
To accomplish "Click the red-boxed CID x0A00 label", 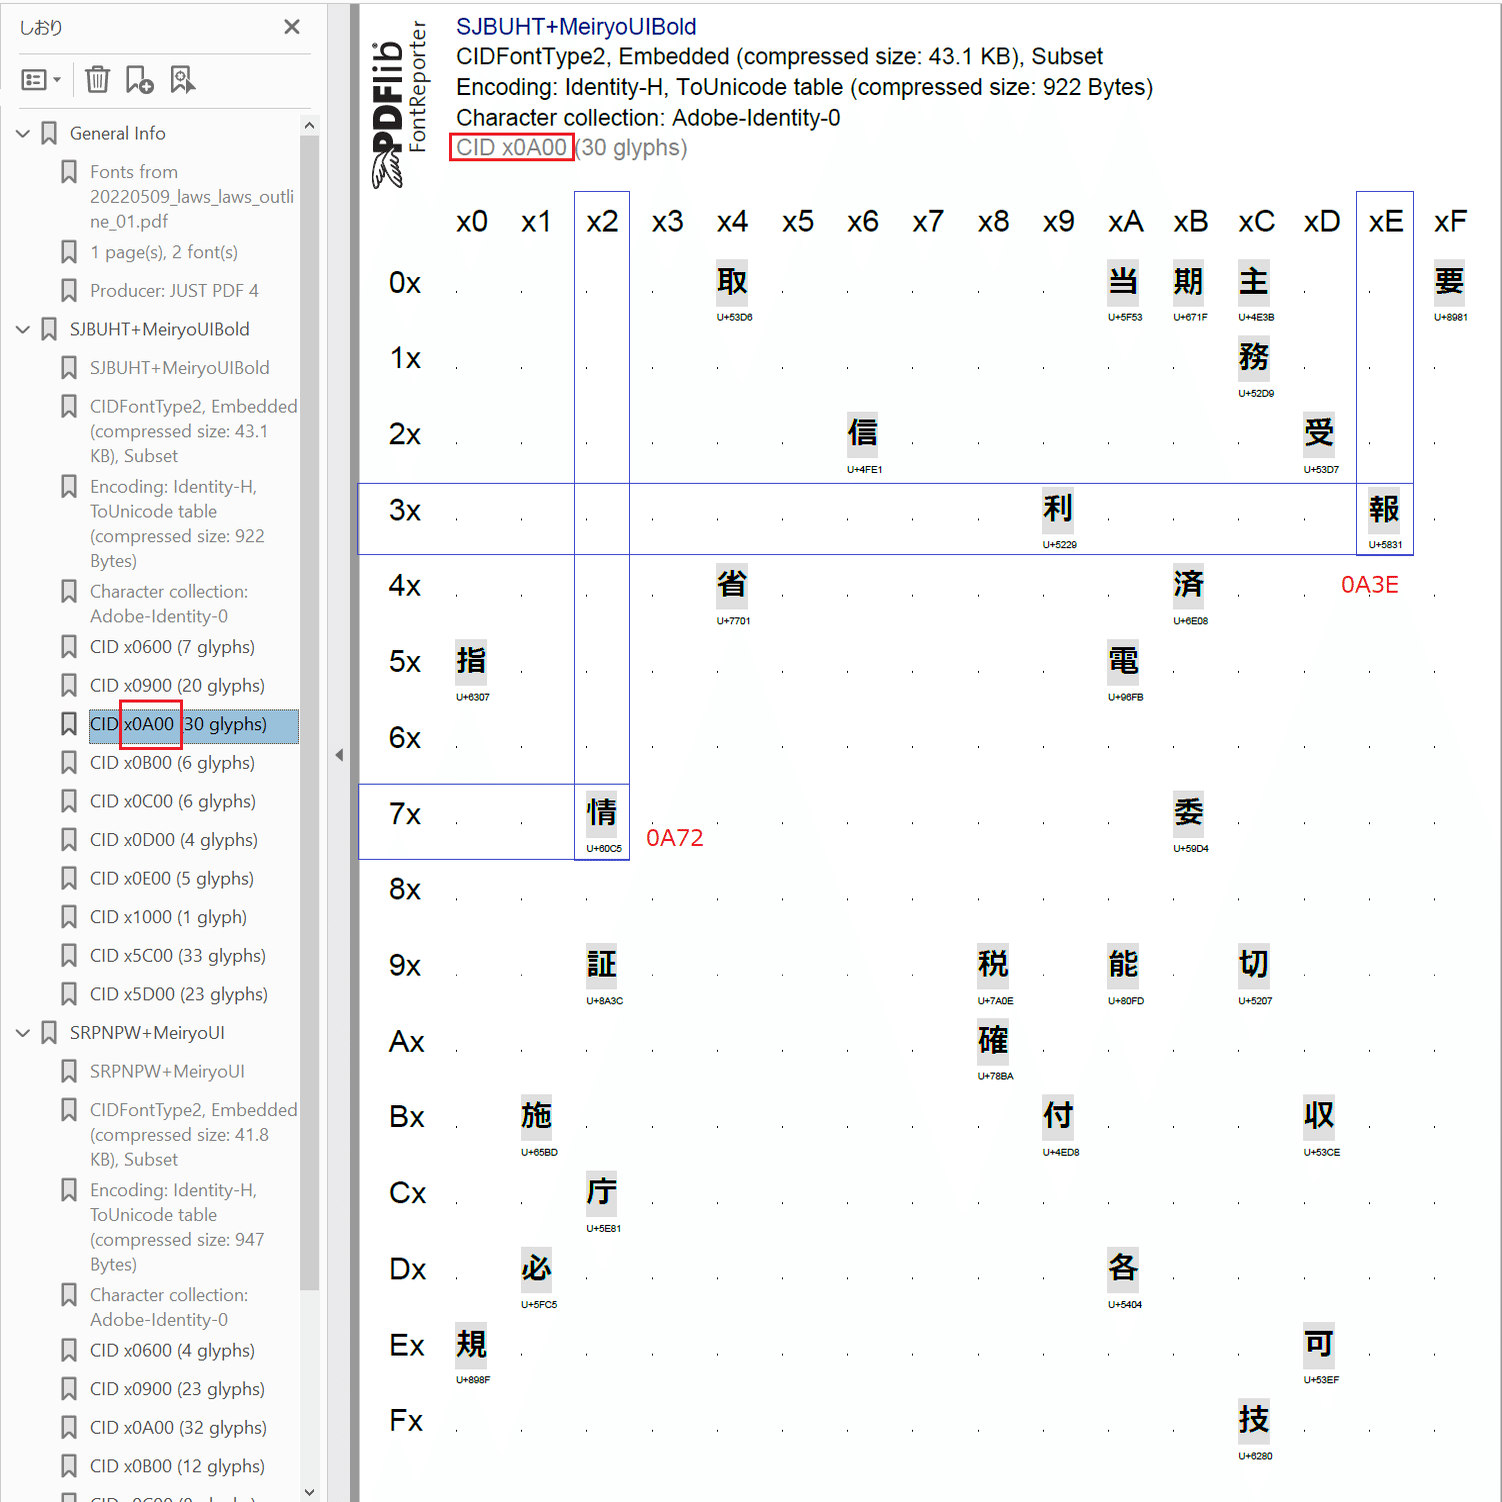I will pyautogui.click(x=511, y=147).
